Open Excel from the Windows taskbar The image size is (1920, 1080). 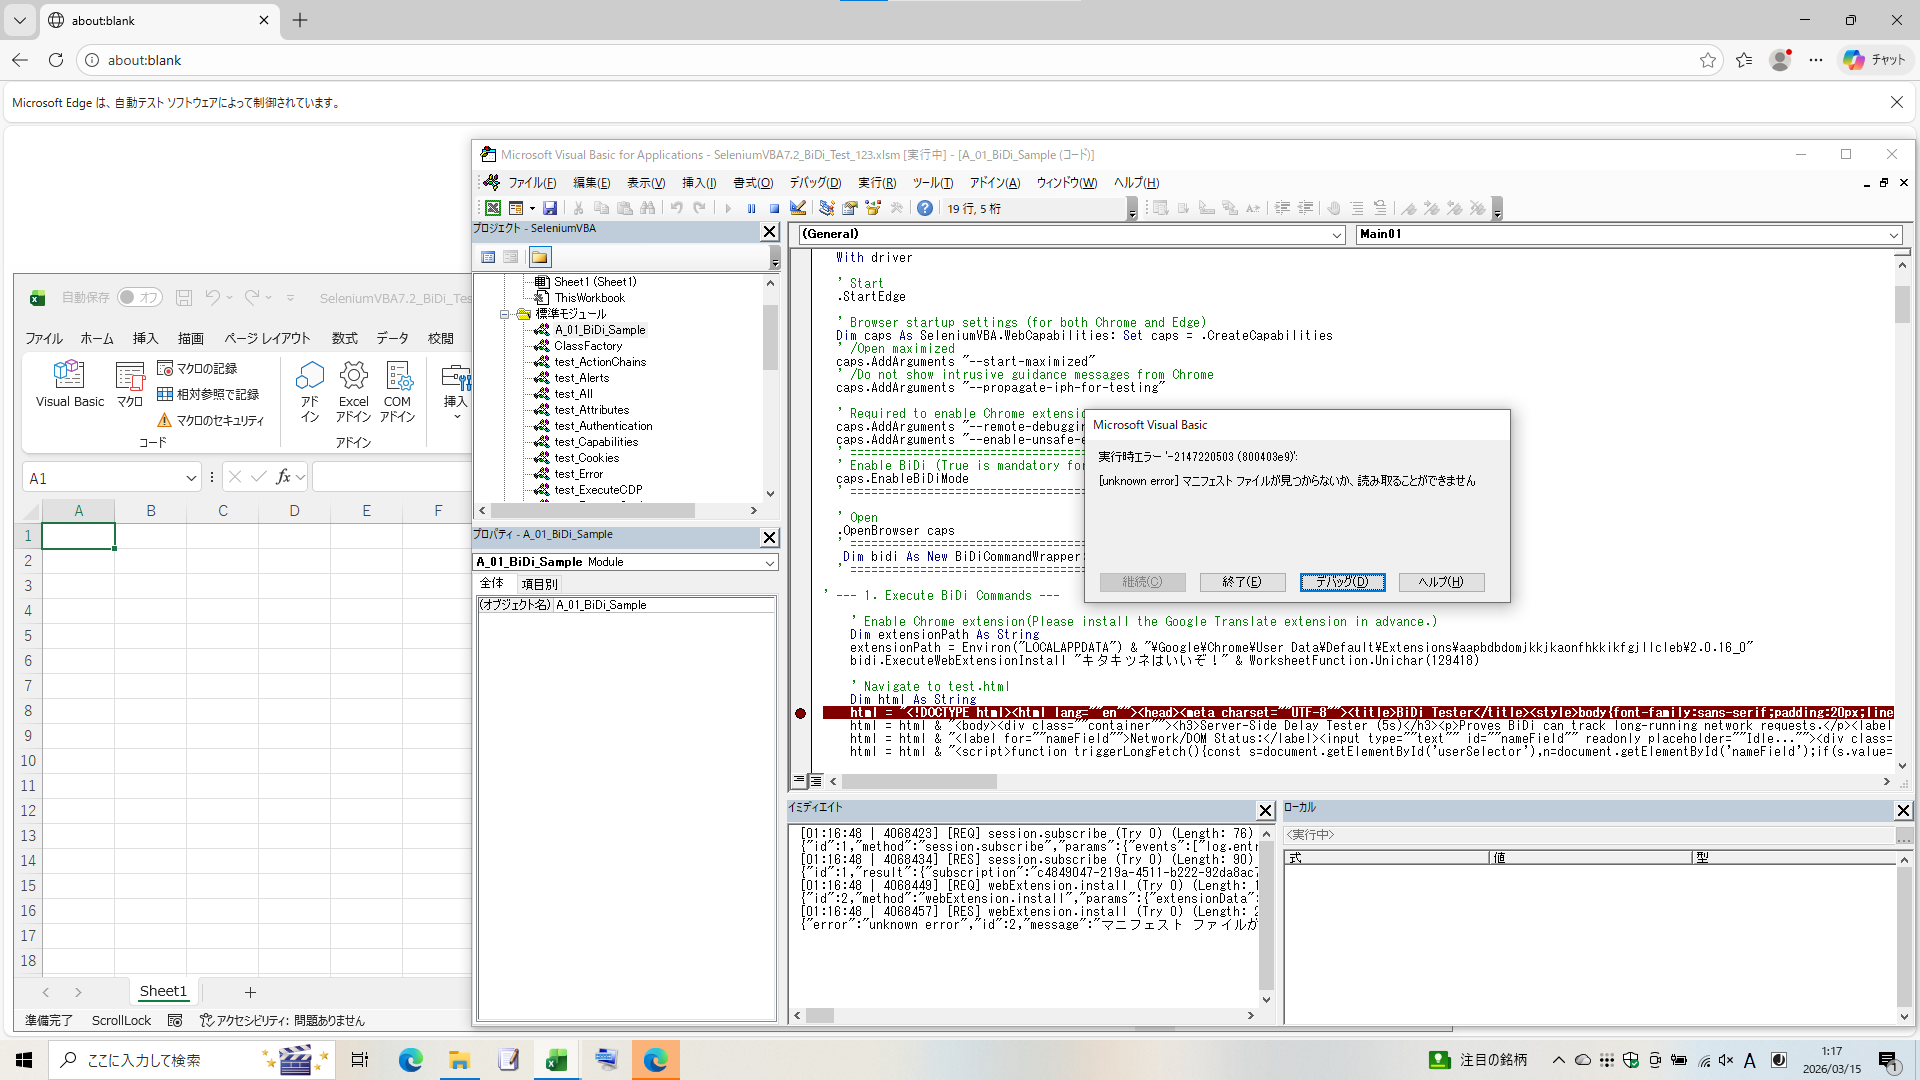click(x=557, y=1060)
